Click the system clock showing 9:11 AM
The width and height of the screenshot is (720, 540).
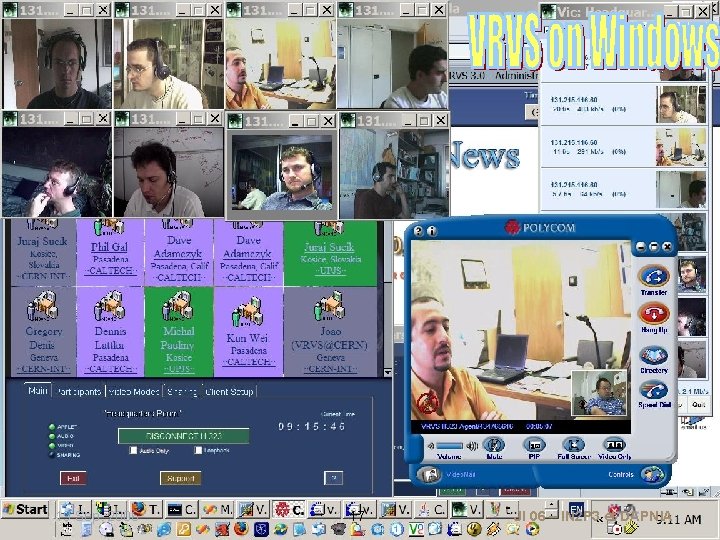coord(679,519)
